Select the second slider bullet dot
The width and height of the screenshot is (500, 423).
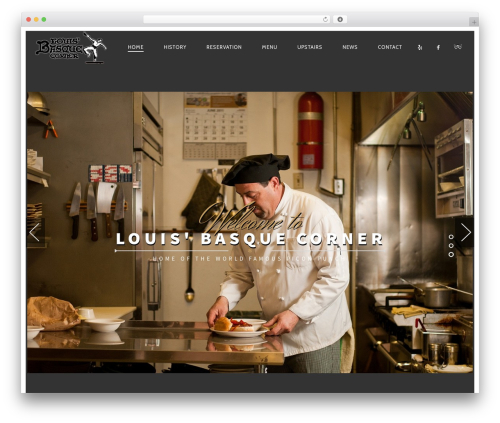coord(451,246)
